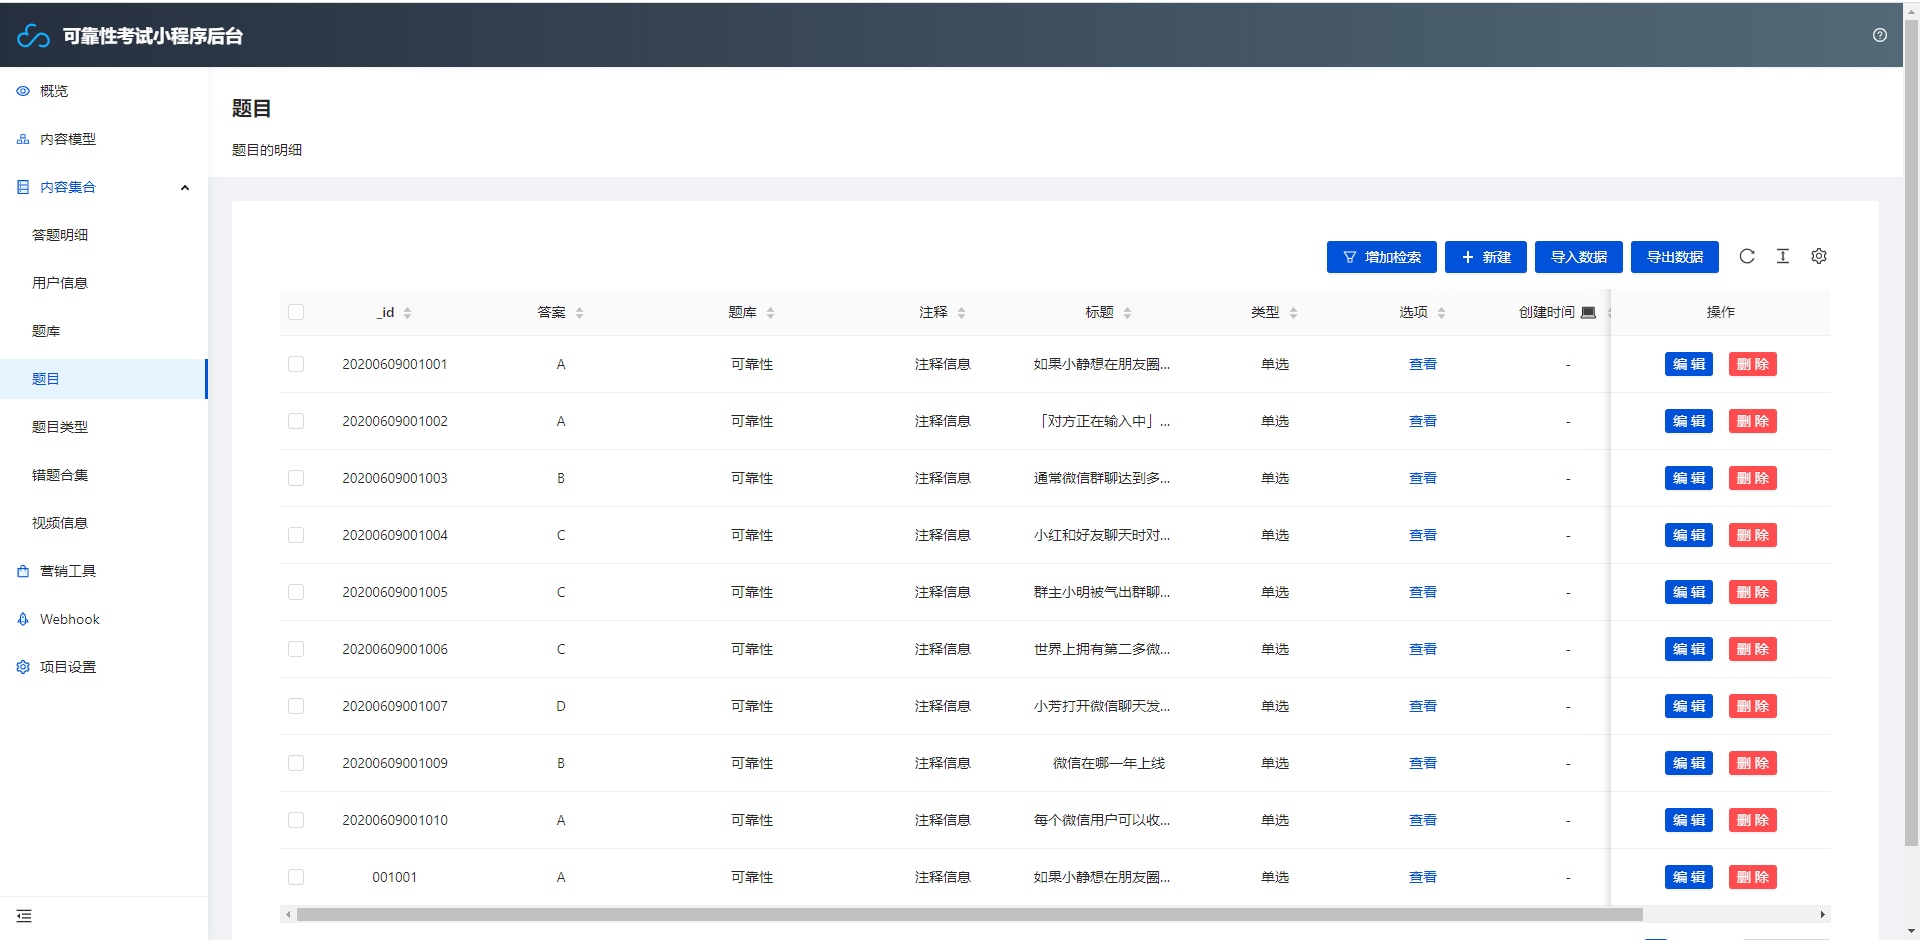
Task: Open column settings gear icon
Action: pyautogui.click(x=1819, y=256)
